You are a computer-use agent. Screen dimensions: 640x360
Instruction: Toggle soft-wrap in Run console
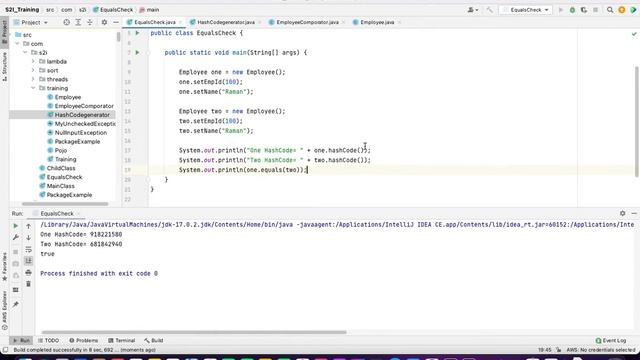pyautogui.click(x=29, y=249)
